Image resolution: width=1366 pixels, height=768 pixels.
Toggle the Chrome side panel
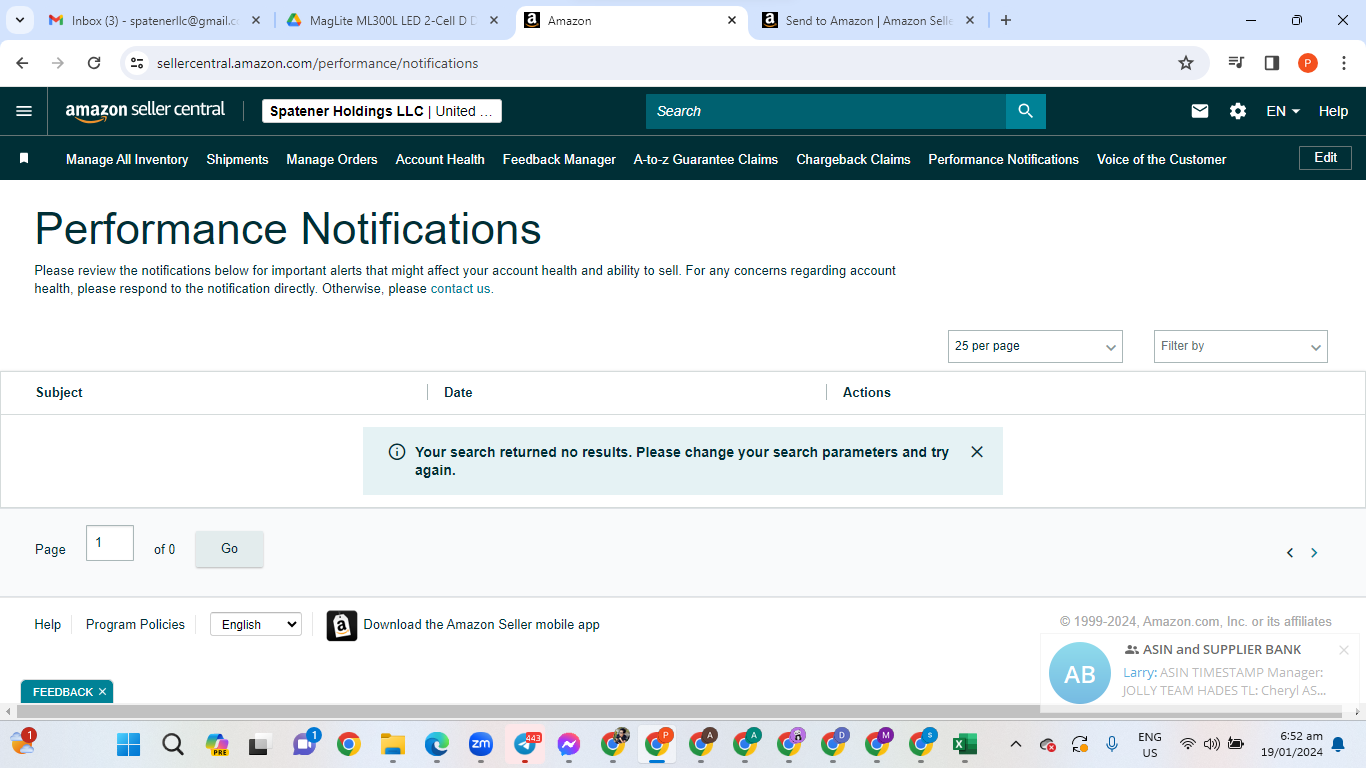point(1272,63)
